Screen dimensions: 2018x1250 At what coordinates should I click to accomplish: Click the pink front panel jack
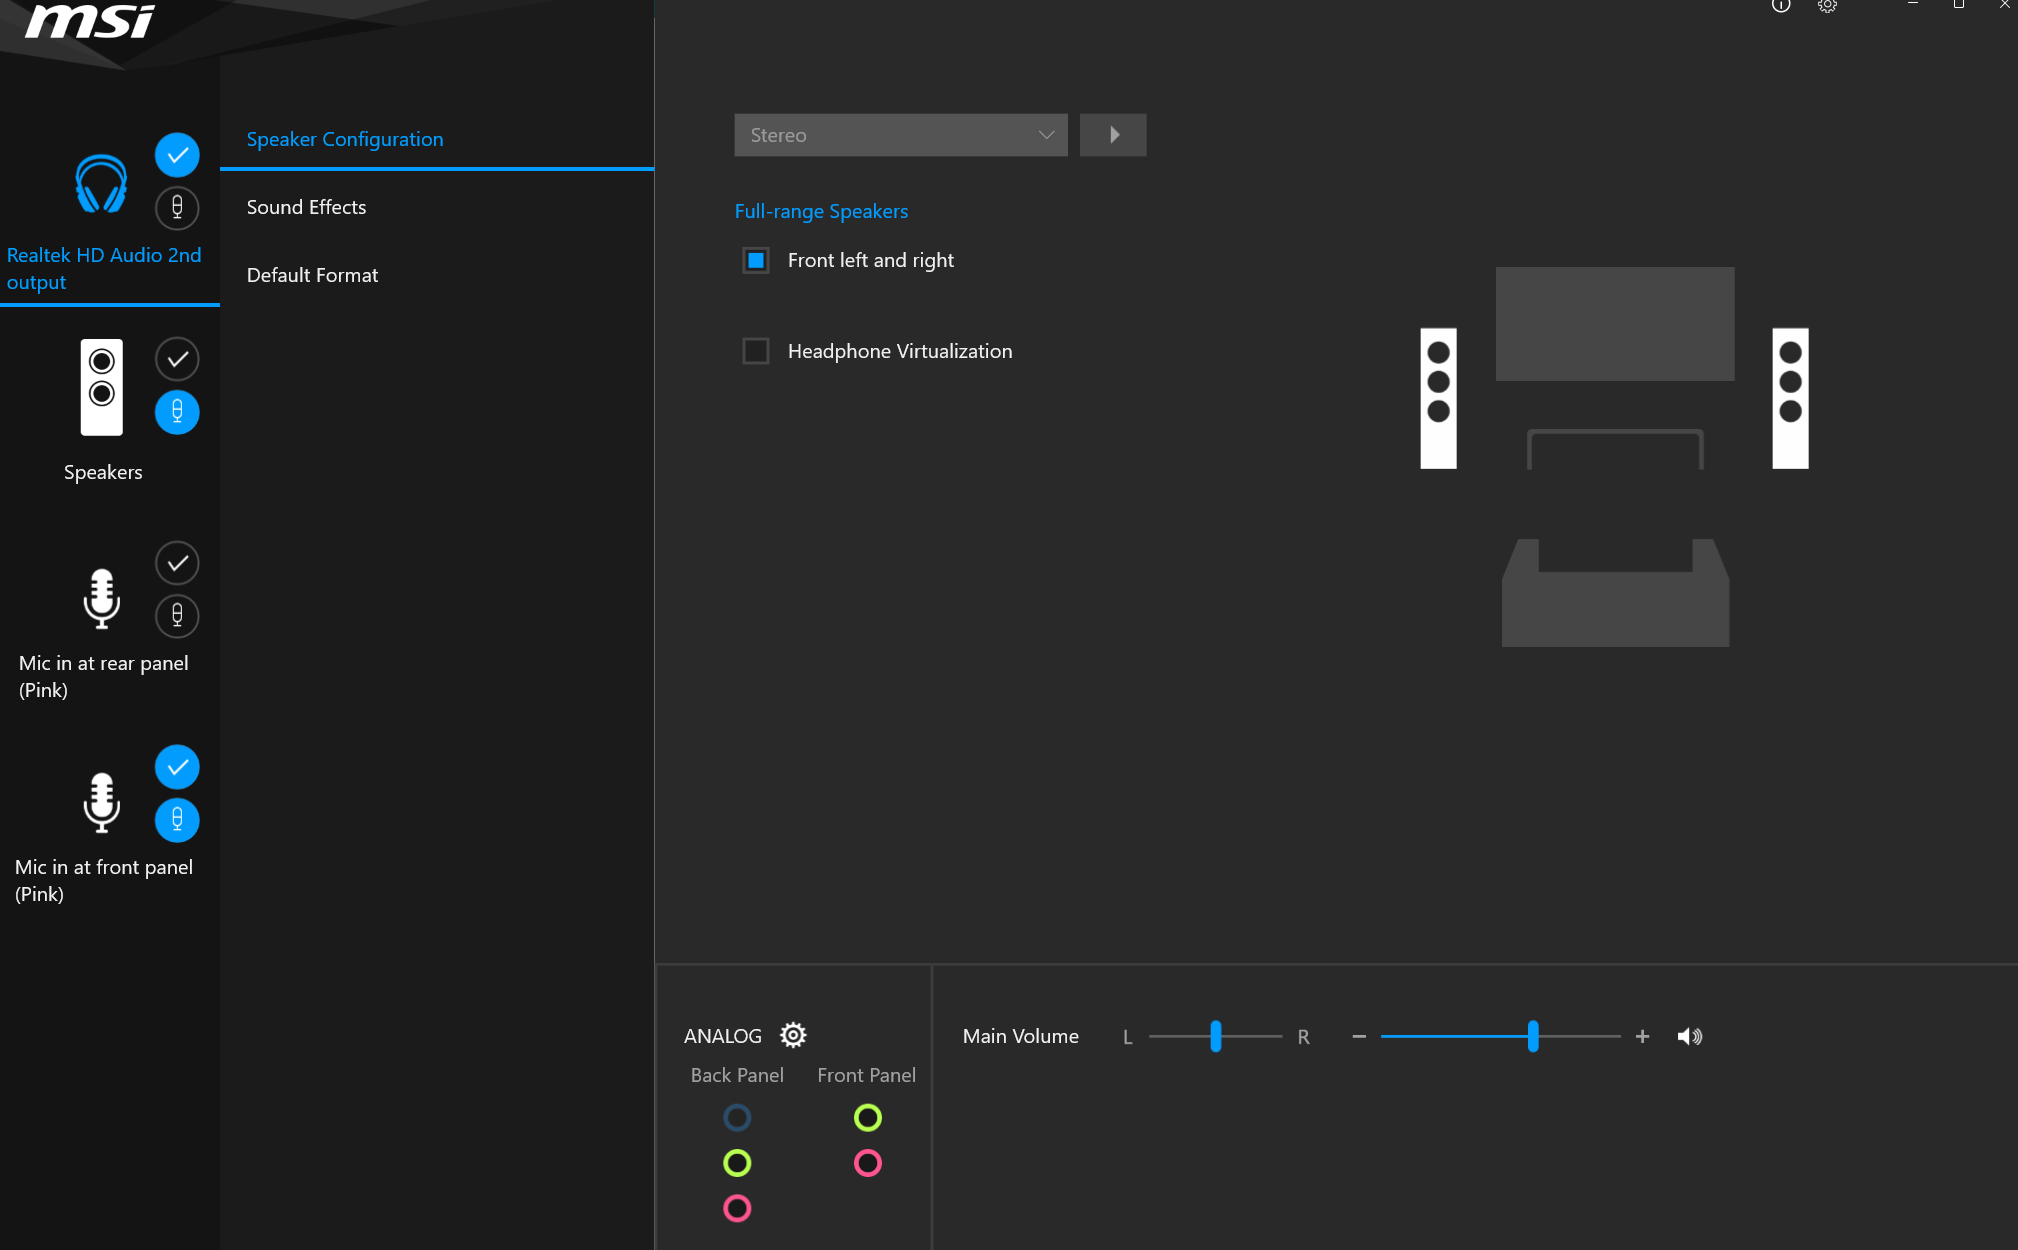pos(868,1163)
